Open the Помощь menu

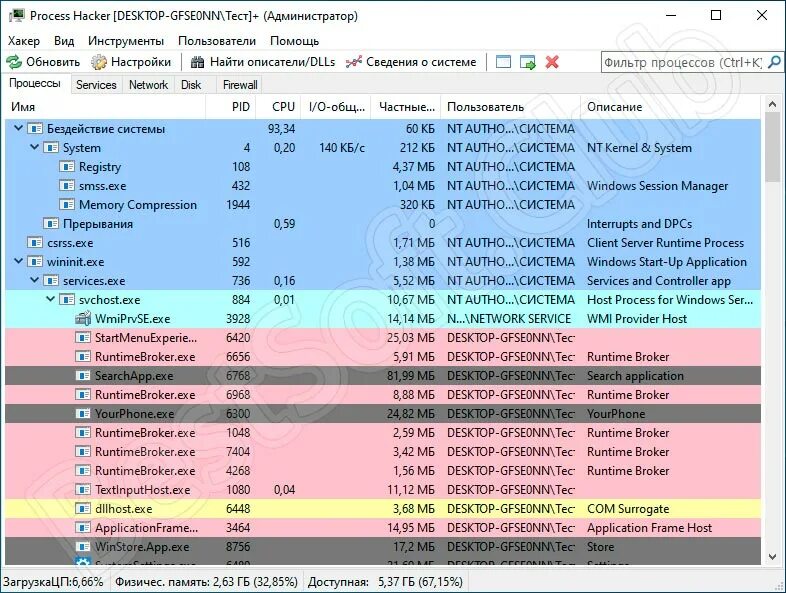pos(294,41)
